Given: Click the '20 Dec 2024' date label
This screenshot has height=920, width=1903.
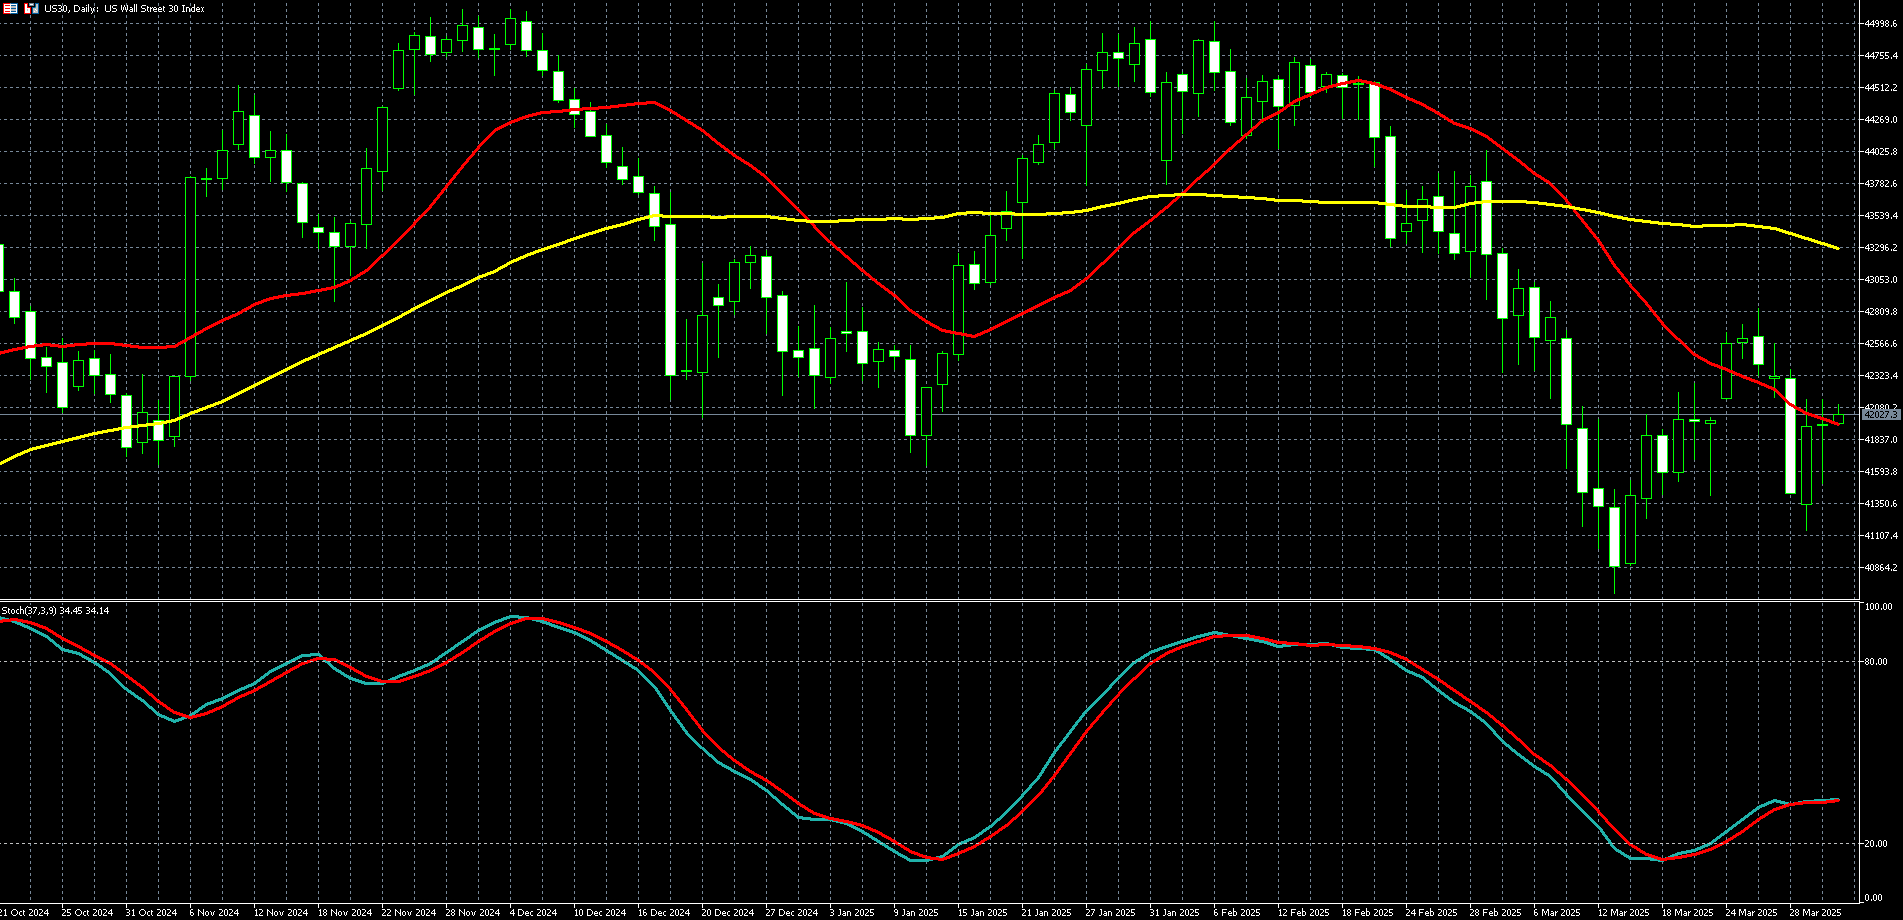Looking at the screenshot, I should coord(728,913).
